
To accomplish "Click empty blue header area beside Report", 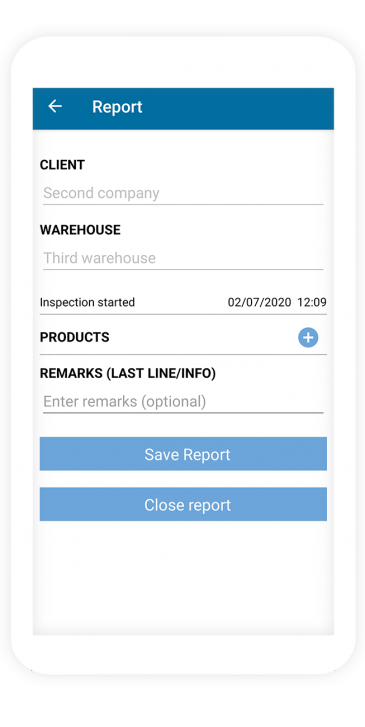I will tap(237, 107).
